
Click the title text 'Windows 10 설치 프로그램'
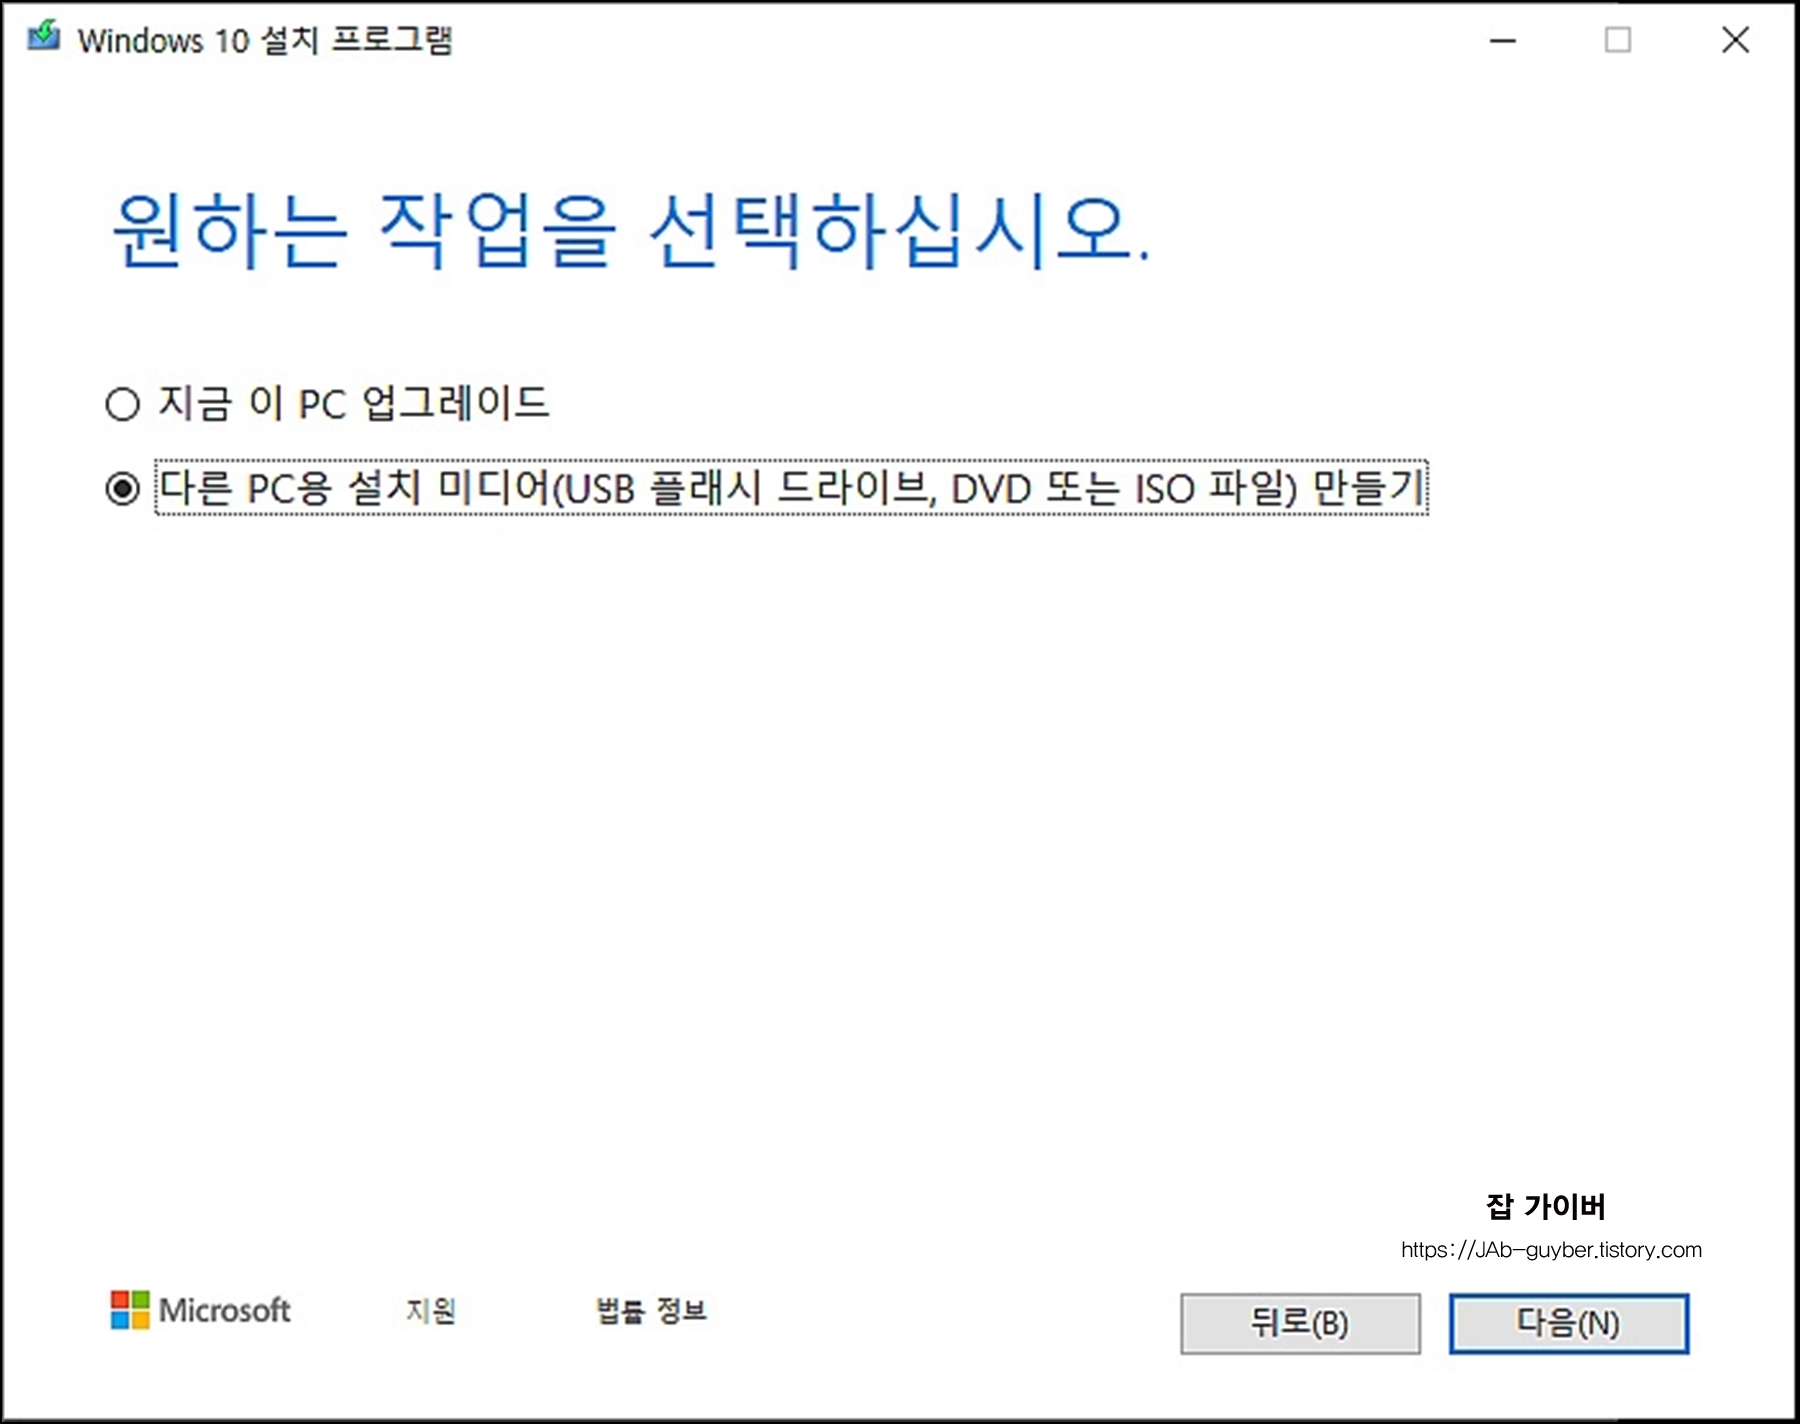point(265,40)
